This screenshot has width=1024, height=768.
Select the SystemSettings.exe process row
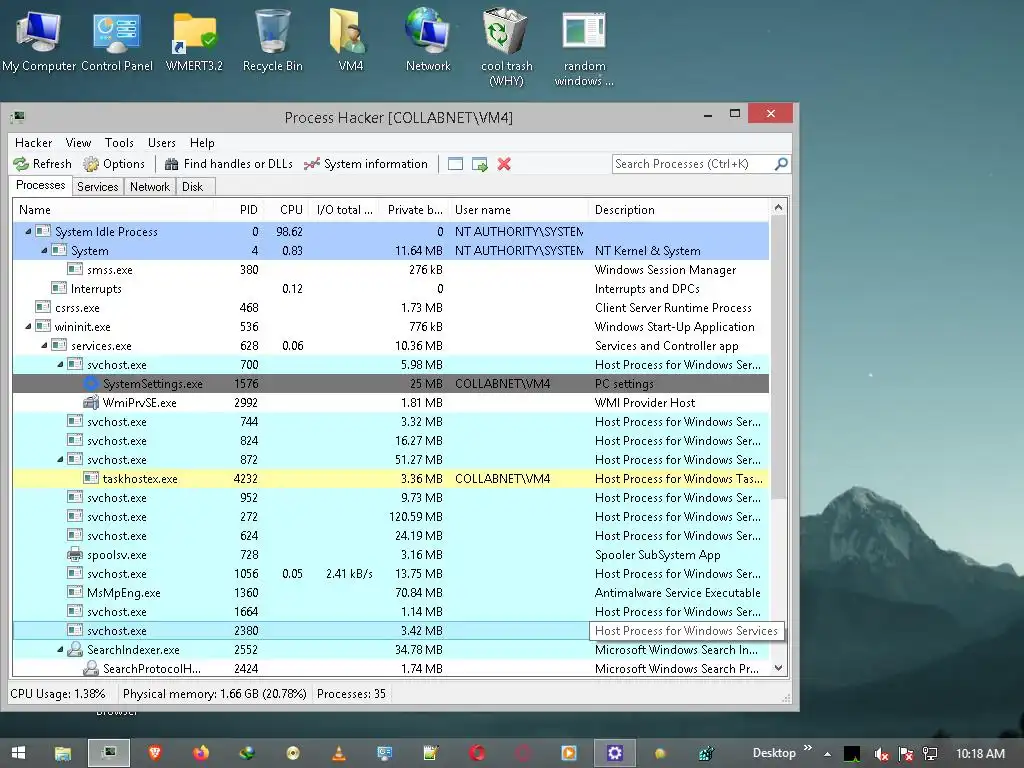click(391, 384)
